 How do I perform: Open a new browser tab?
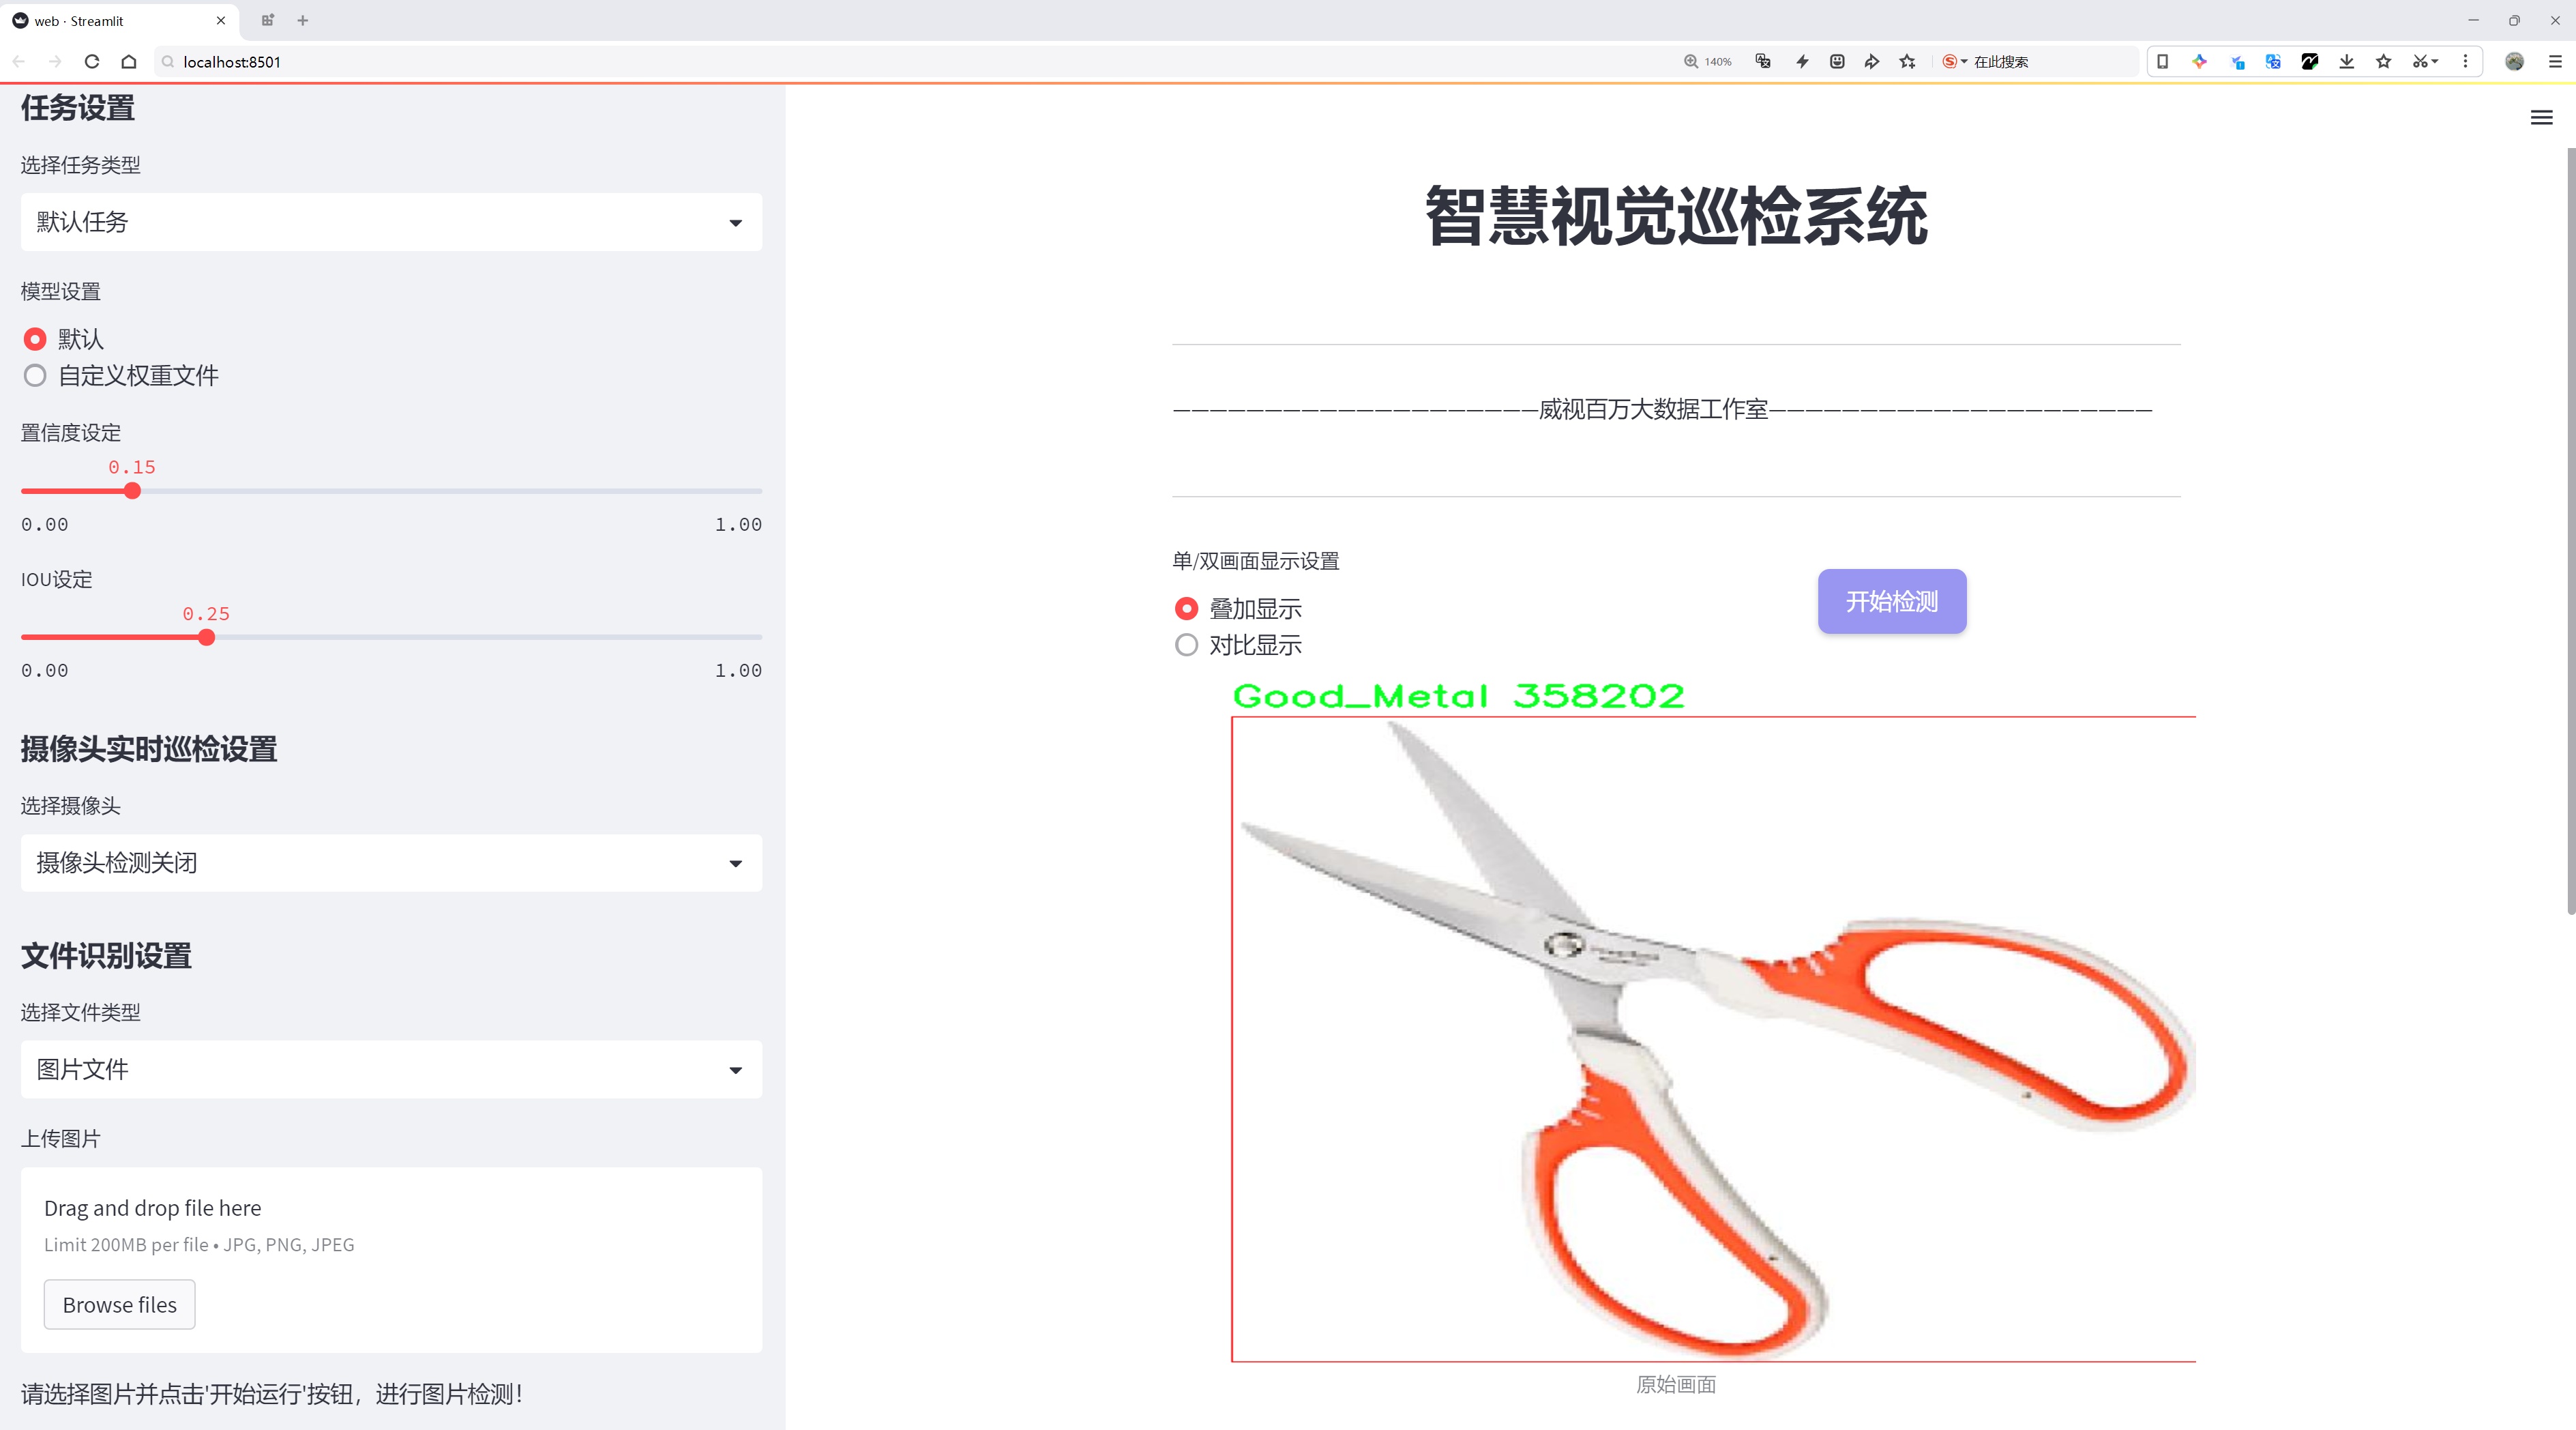(x=303, y=20)
